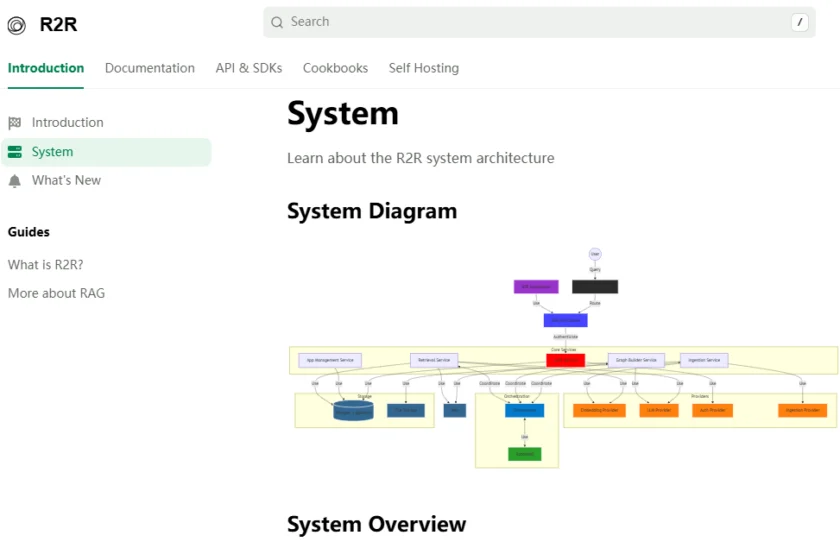The width and height of the screenshot is (840, 548).
Task: Click the User circle node in diagram
Action: 595,254
